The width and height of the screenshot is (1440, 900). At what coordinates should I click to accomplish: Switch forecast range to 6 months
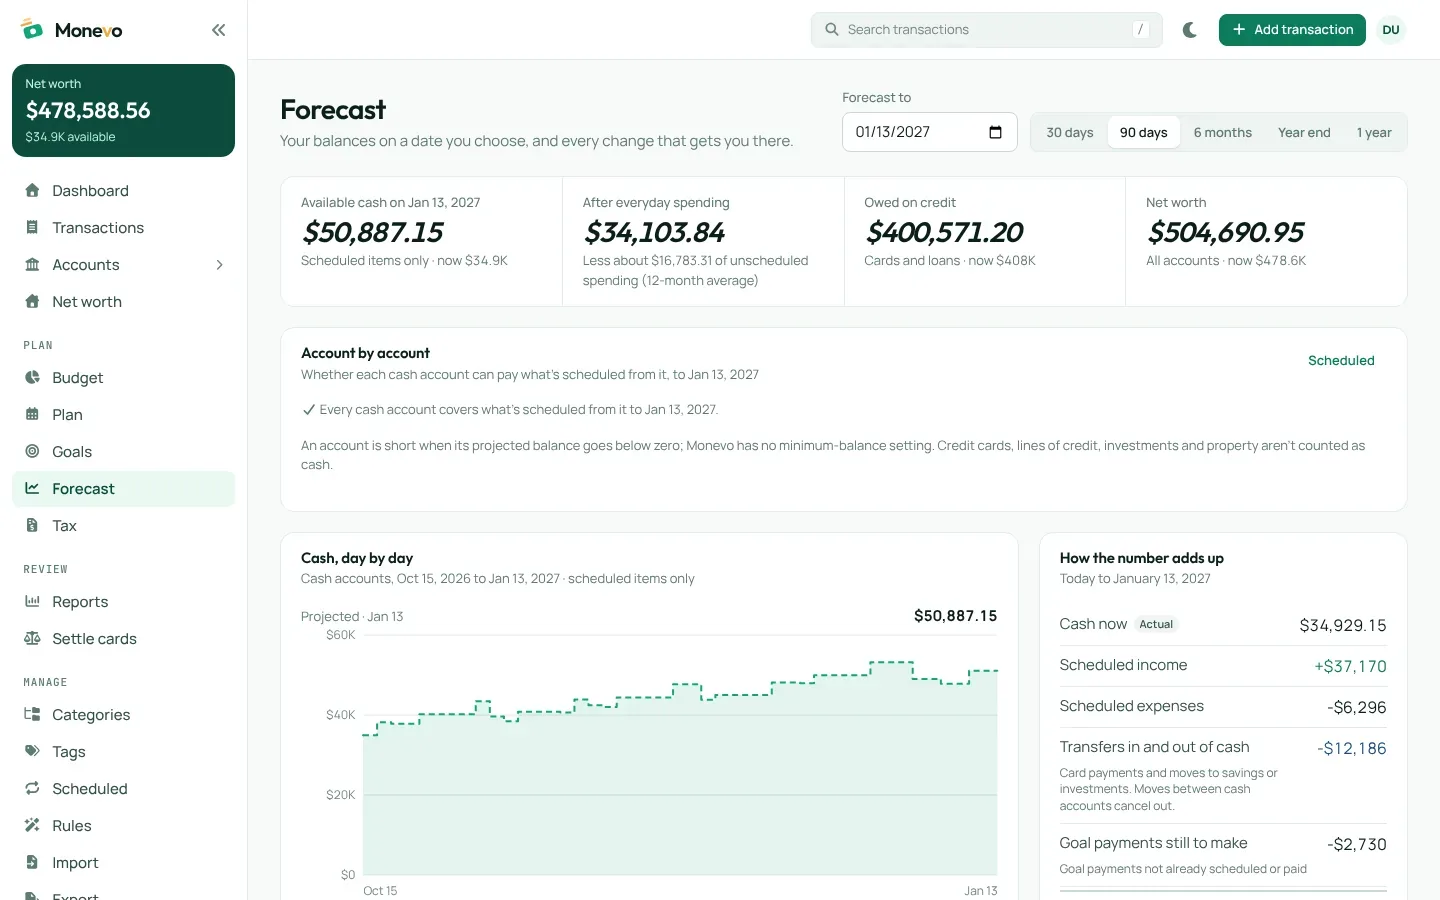pos(1222,132)
